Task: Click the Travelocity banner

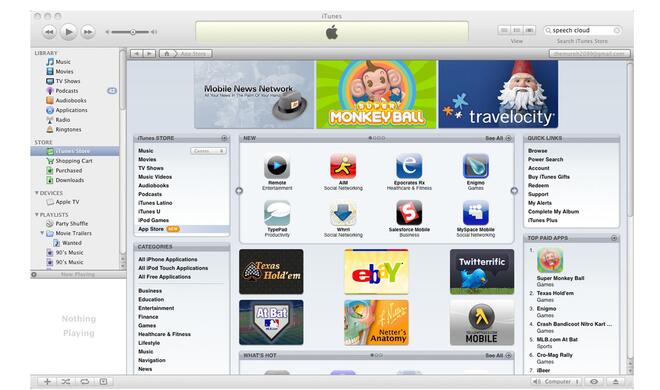Action: coord(498,94)
